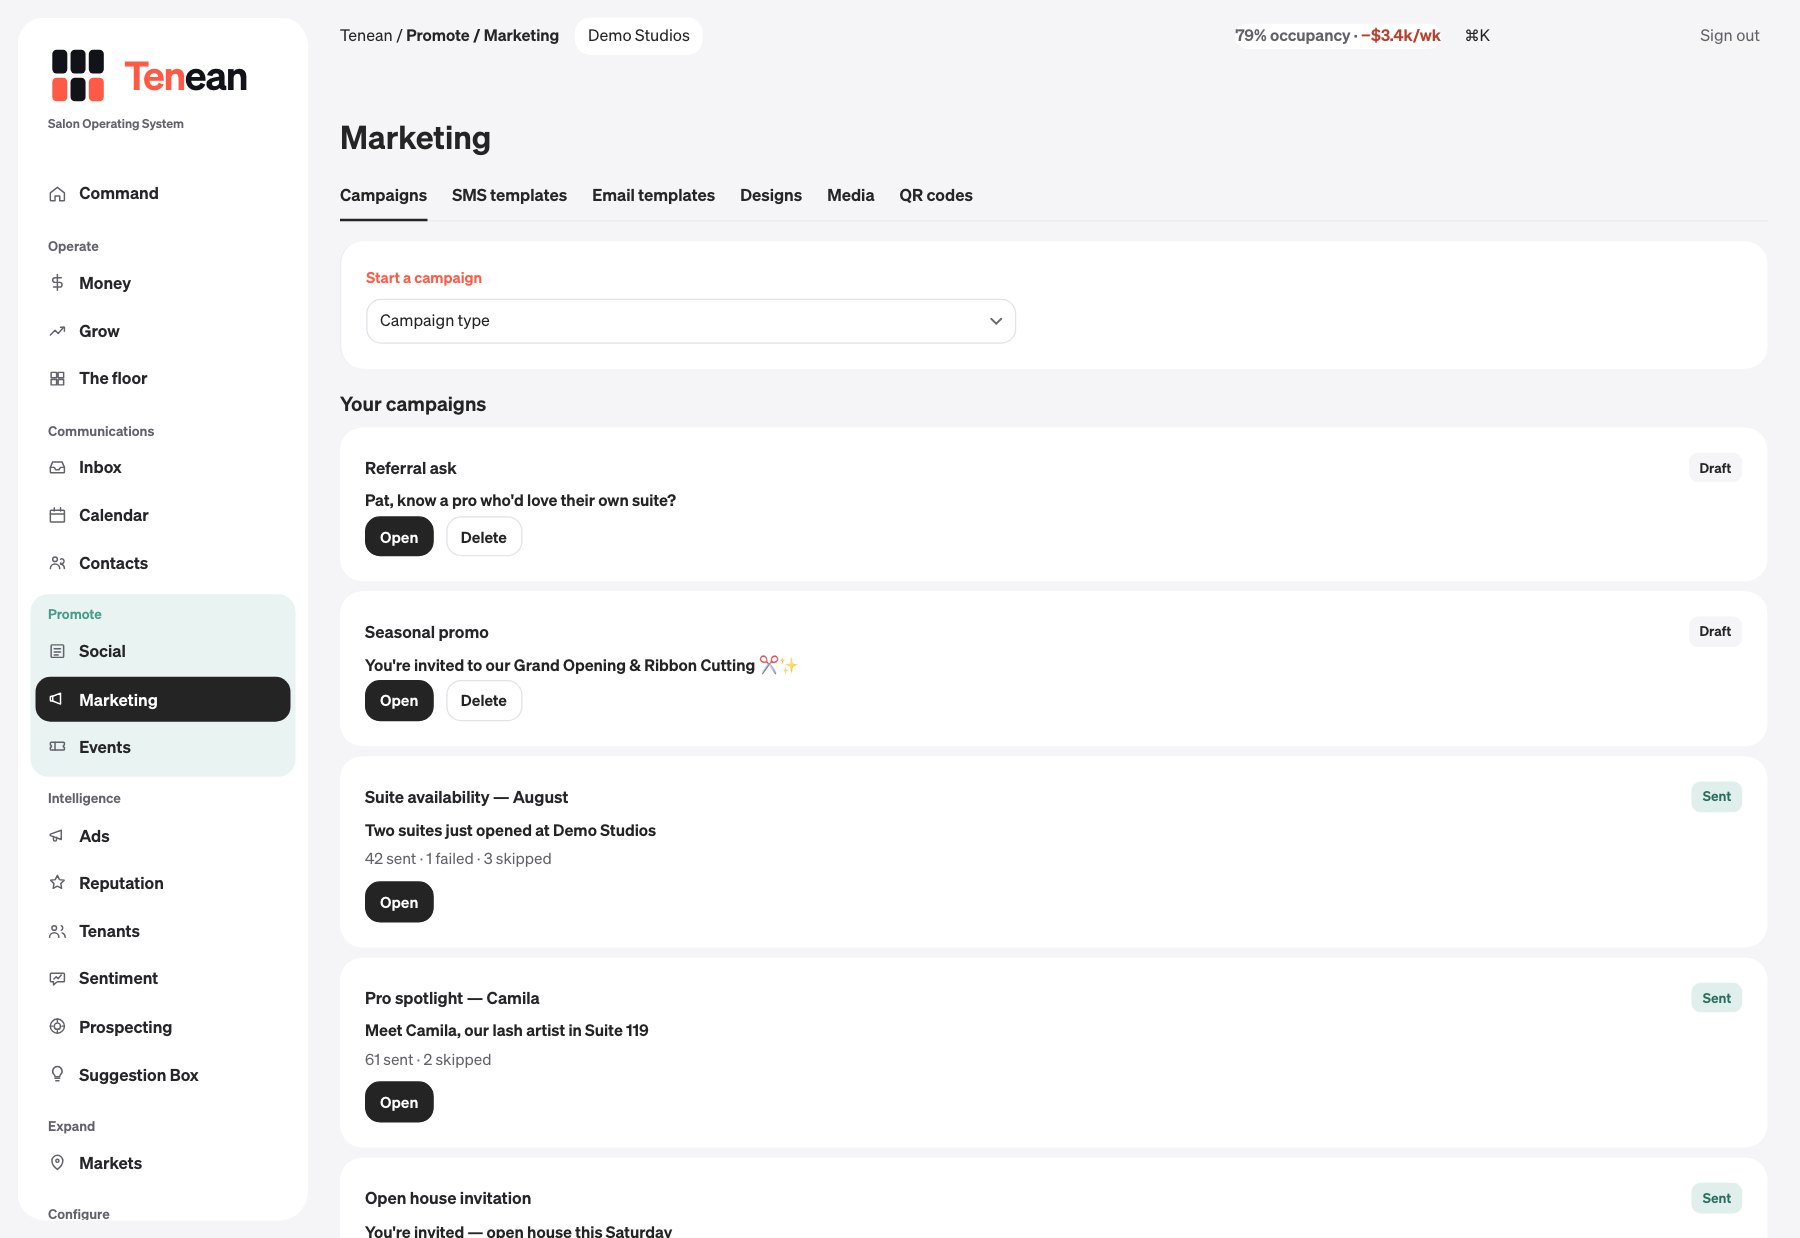The width and height of the screenshot is (1800, 1238).
Task: Click the Tenean grid logo icon
Action: [78, 76]
